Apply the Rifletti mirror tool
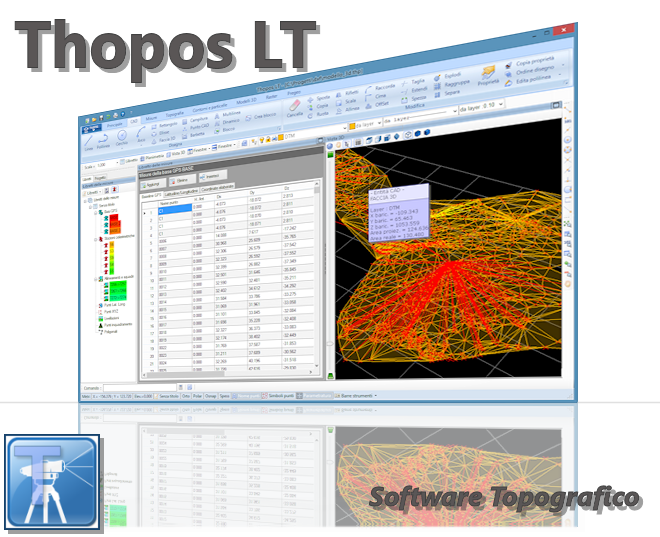Viewport: 660px width, 537px height. pyautogui.click(x=347, y=93)
